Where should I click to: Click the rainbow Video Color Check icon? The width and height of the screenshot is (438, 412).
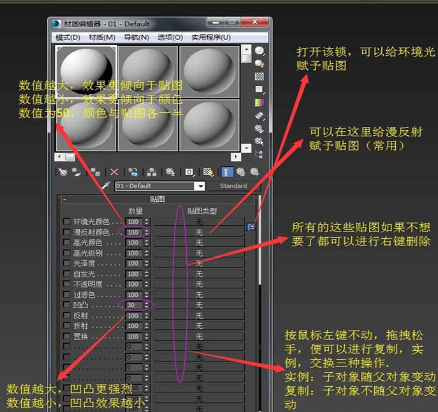click(259, 102)
